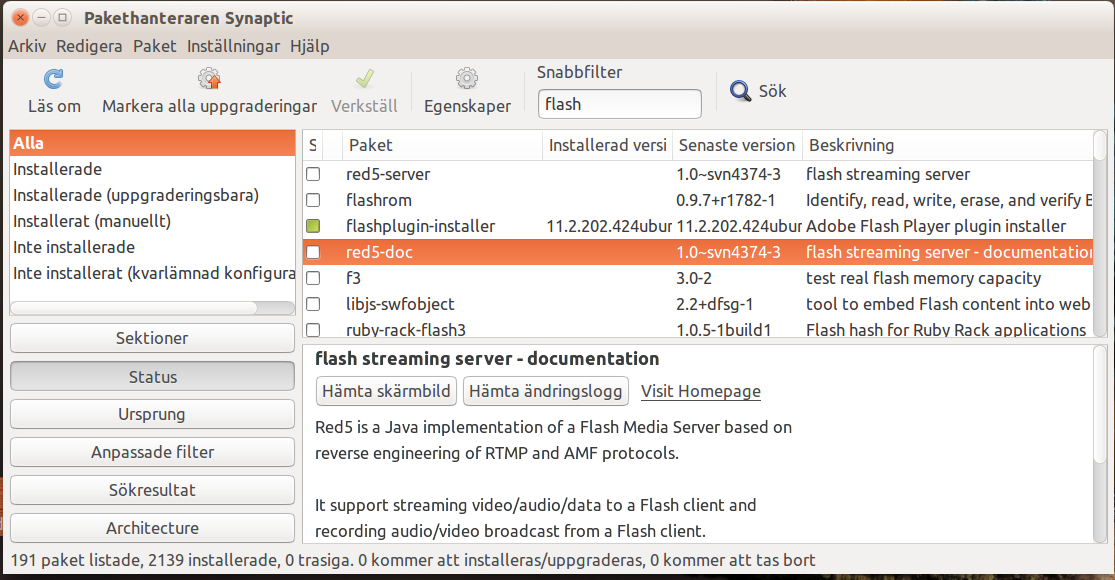Toggle the libjs-swfobject checkbox
The image size is (1115, 580).
[313, 304]
